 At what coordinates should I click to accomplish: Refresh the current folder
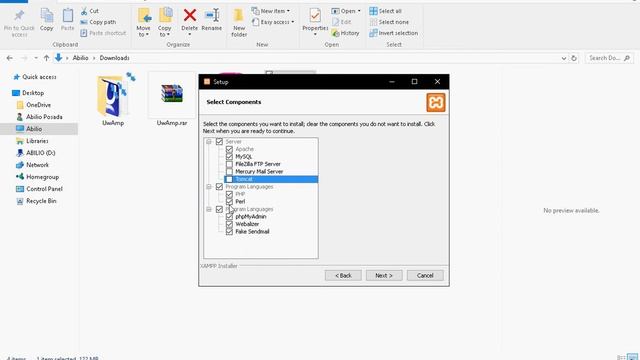pos(574,58)
